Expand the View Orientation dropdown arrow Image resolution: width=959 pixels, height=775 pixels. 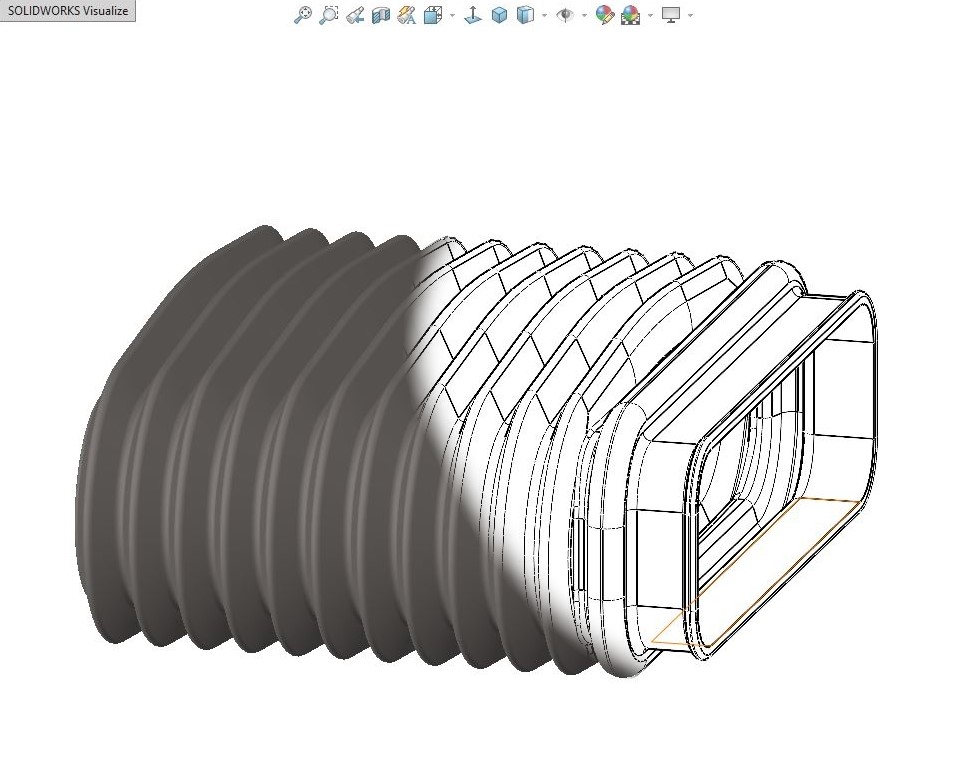click(x=453, y=15)
